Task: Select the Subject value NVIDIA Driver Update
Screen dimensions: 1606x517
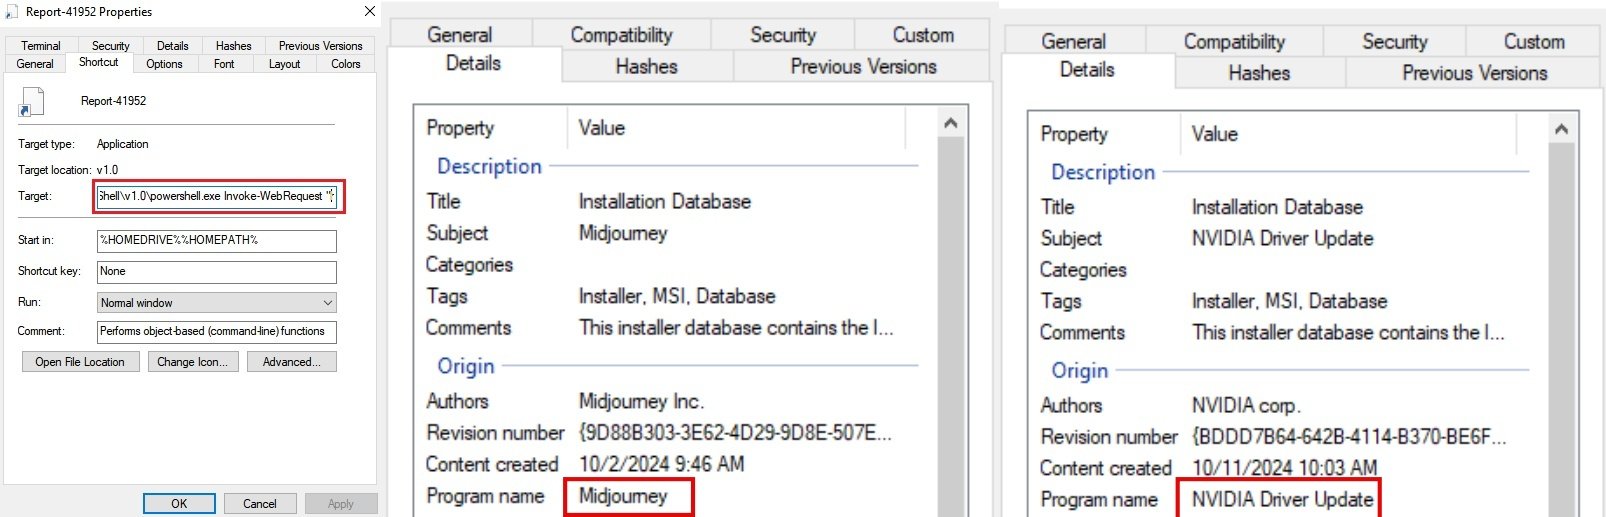Action: pyautogui.click(x=1282, y=239)
